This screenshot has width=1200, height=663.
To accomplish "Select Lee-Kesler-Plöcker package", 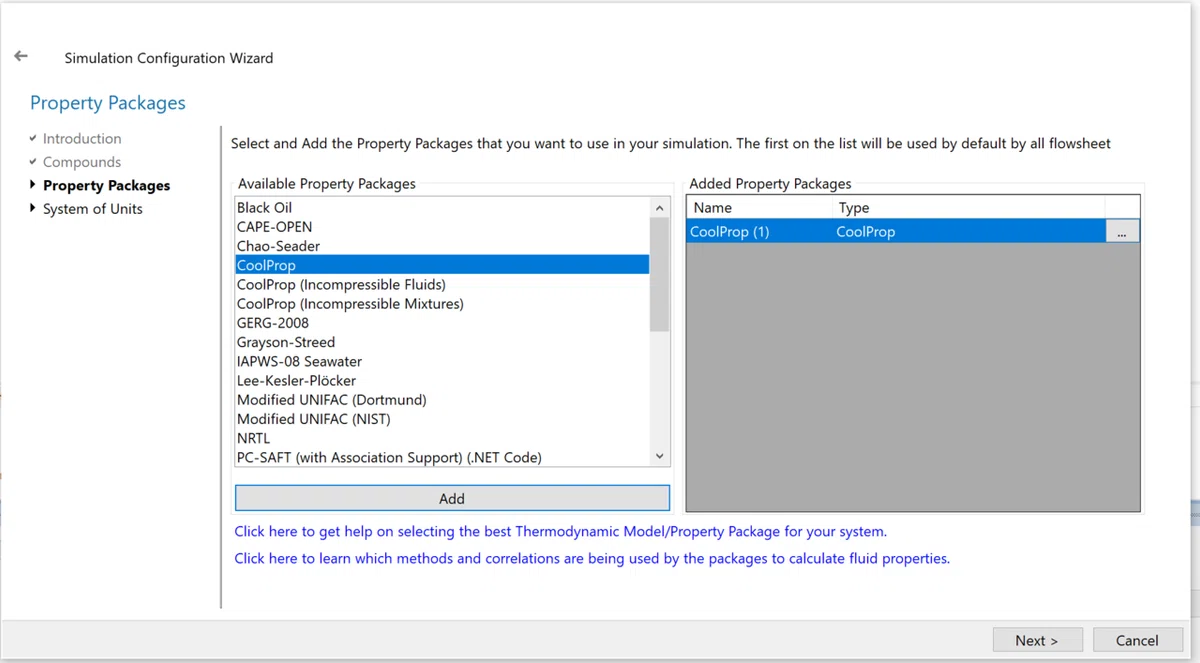I will pyautogui.click(x=442, y=380).
